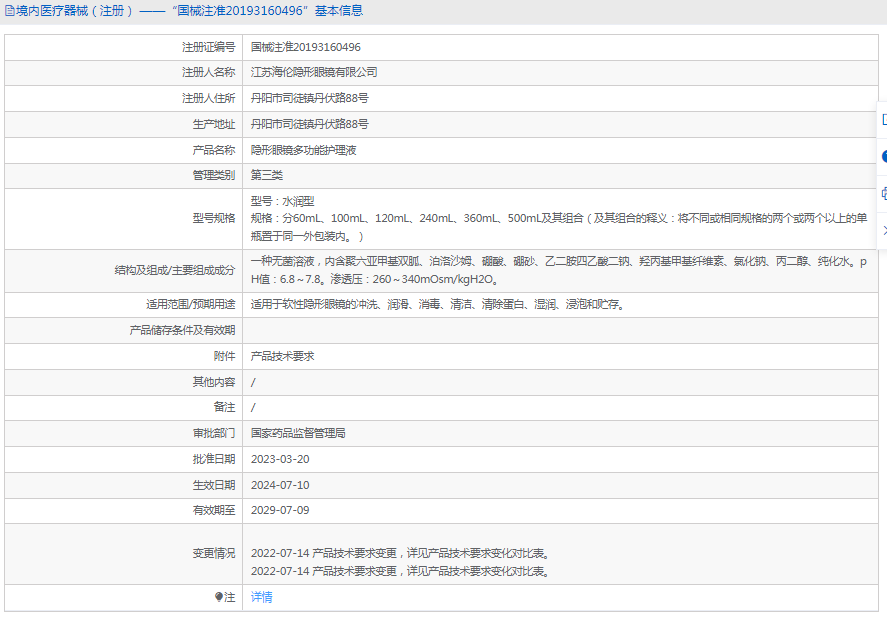The width and height of the screenshot is (887, 617).
Task: Click the registrant name 江苏海伦隐形眼镜有限公司
Action: tap(313, 72)
